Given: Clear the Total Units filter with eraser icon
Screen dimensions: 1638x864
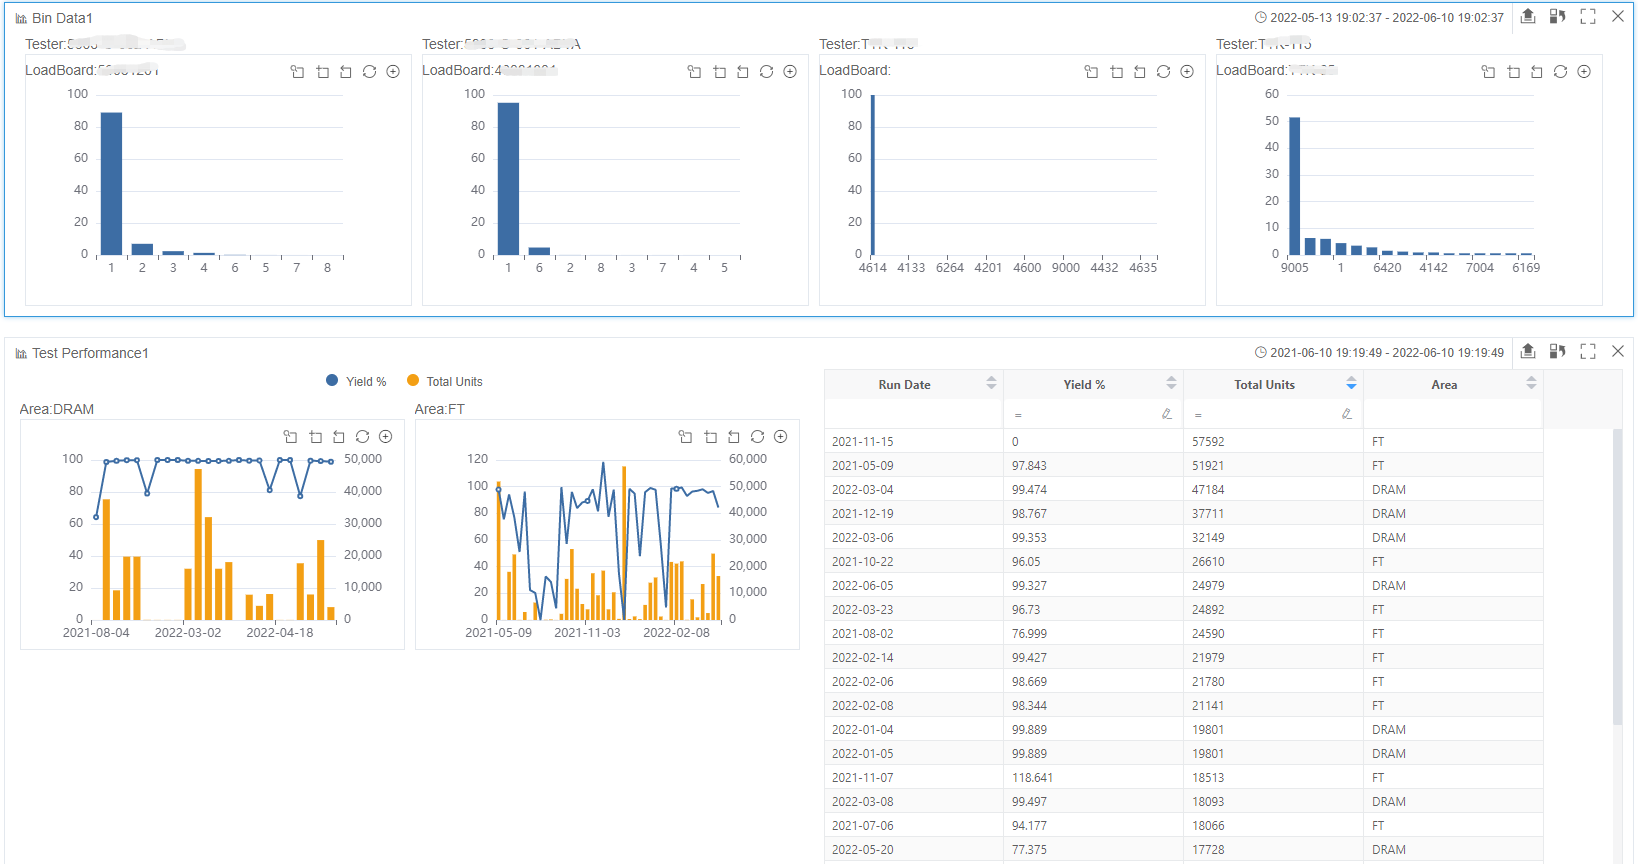Looking at the screenshot, I should pyautogui.click(x=1346, y=414).
